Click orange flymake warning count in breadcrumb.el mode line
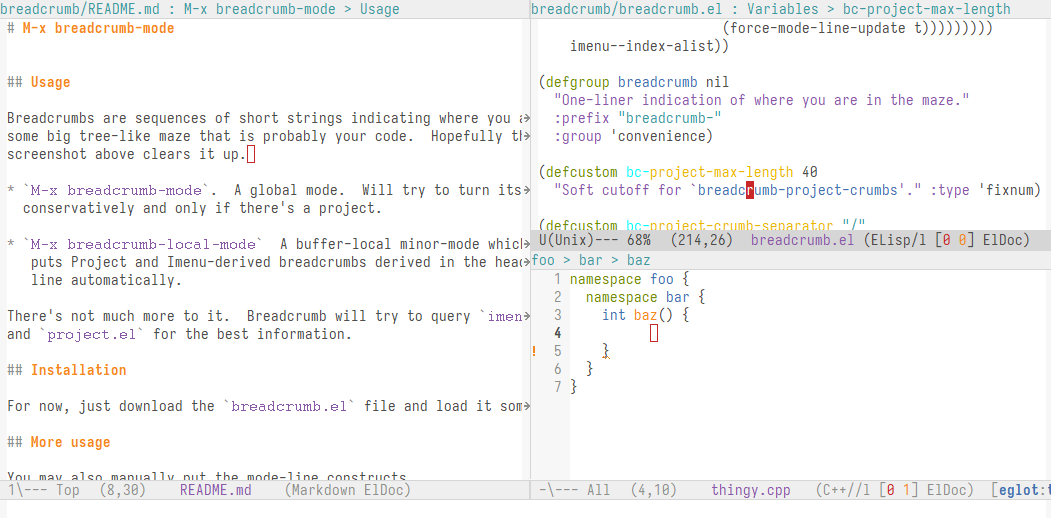 click(963, 241)
